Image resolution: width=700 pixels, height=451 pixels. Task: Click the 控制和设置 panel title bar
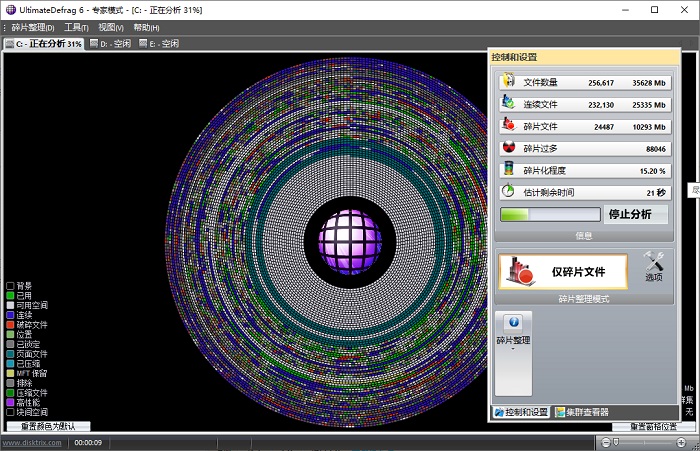coord(584,57)
